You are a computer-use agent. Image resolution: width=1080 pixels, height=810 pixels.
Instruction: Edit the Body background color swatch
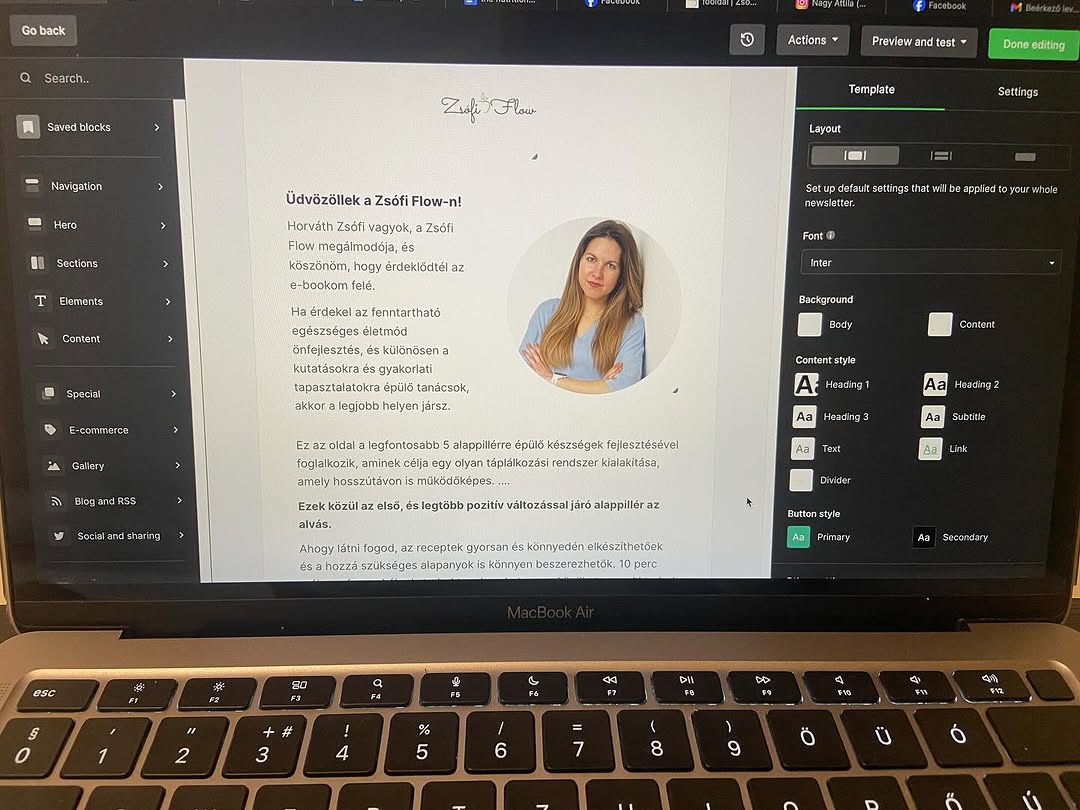coord(812,323)
